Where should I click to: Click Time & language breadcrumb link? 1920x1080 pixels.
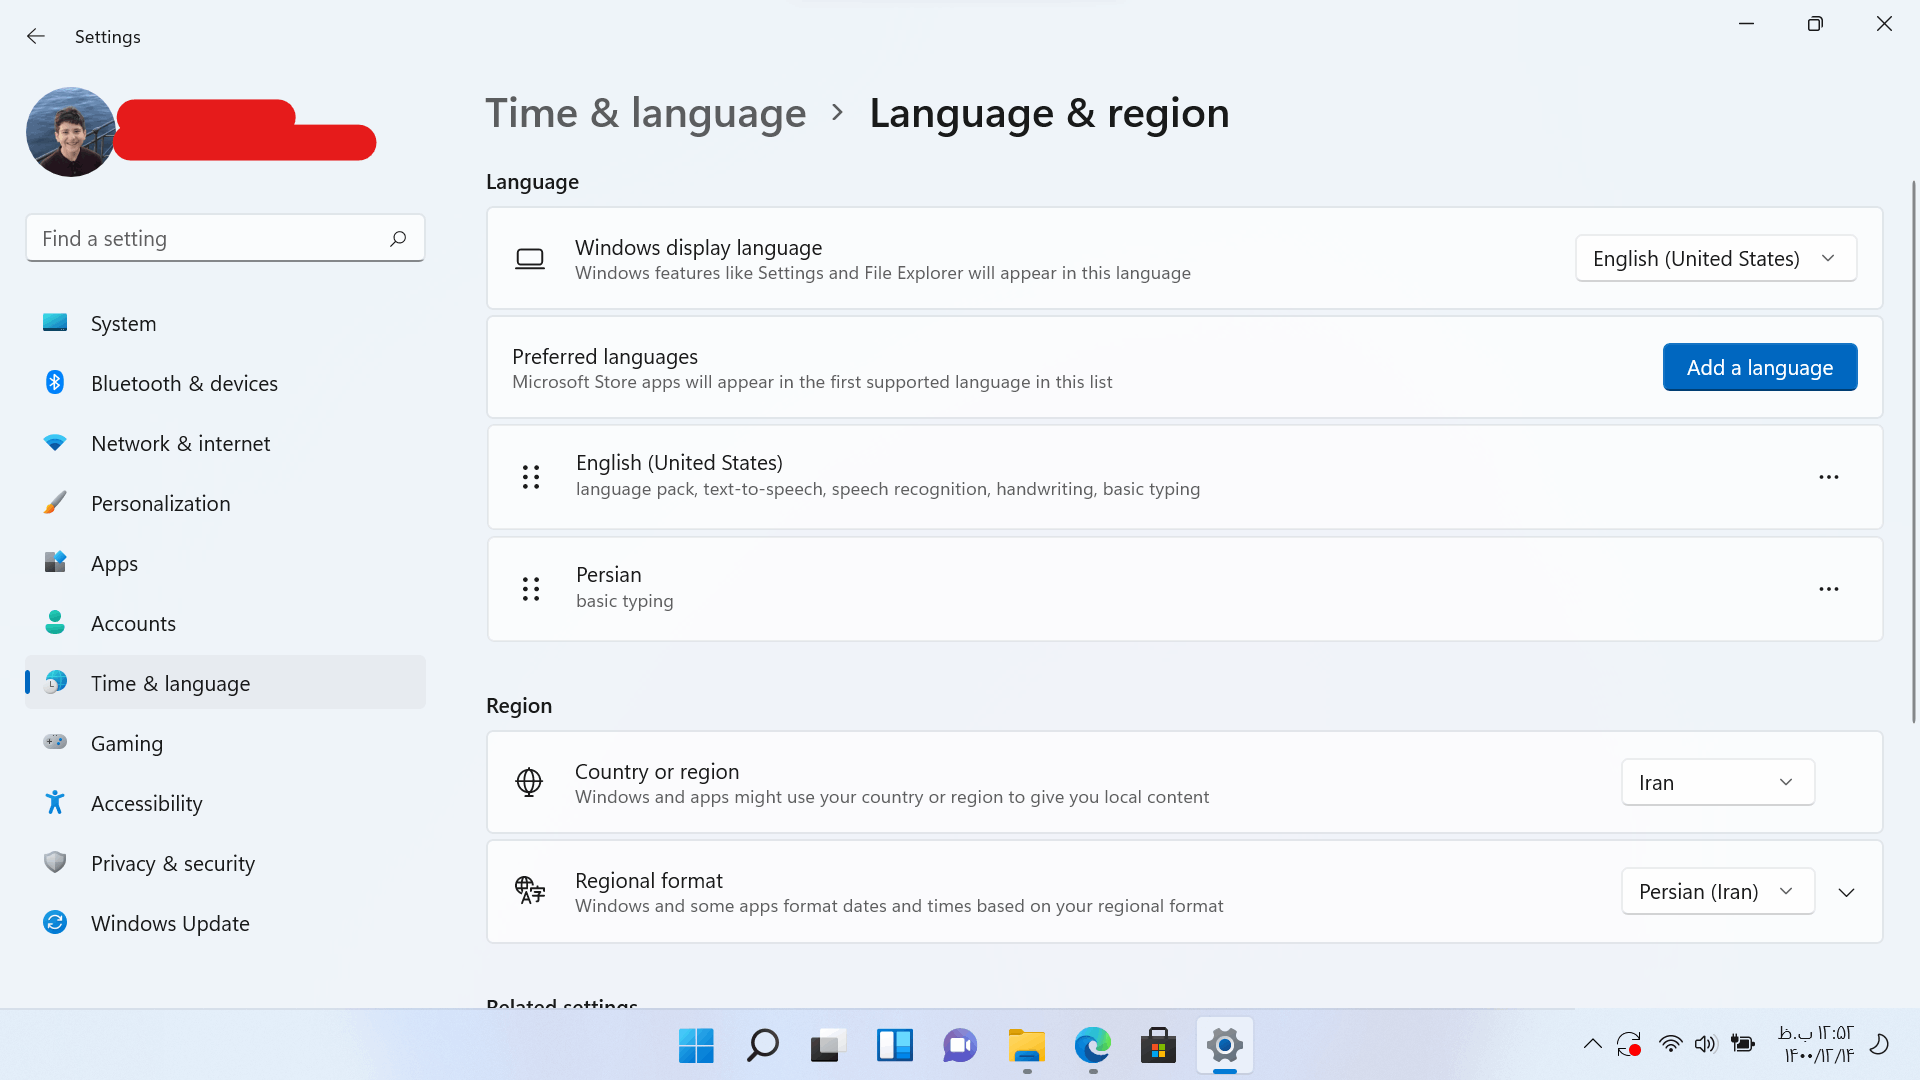tap(646, 113)
